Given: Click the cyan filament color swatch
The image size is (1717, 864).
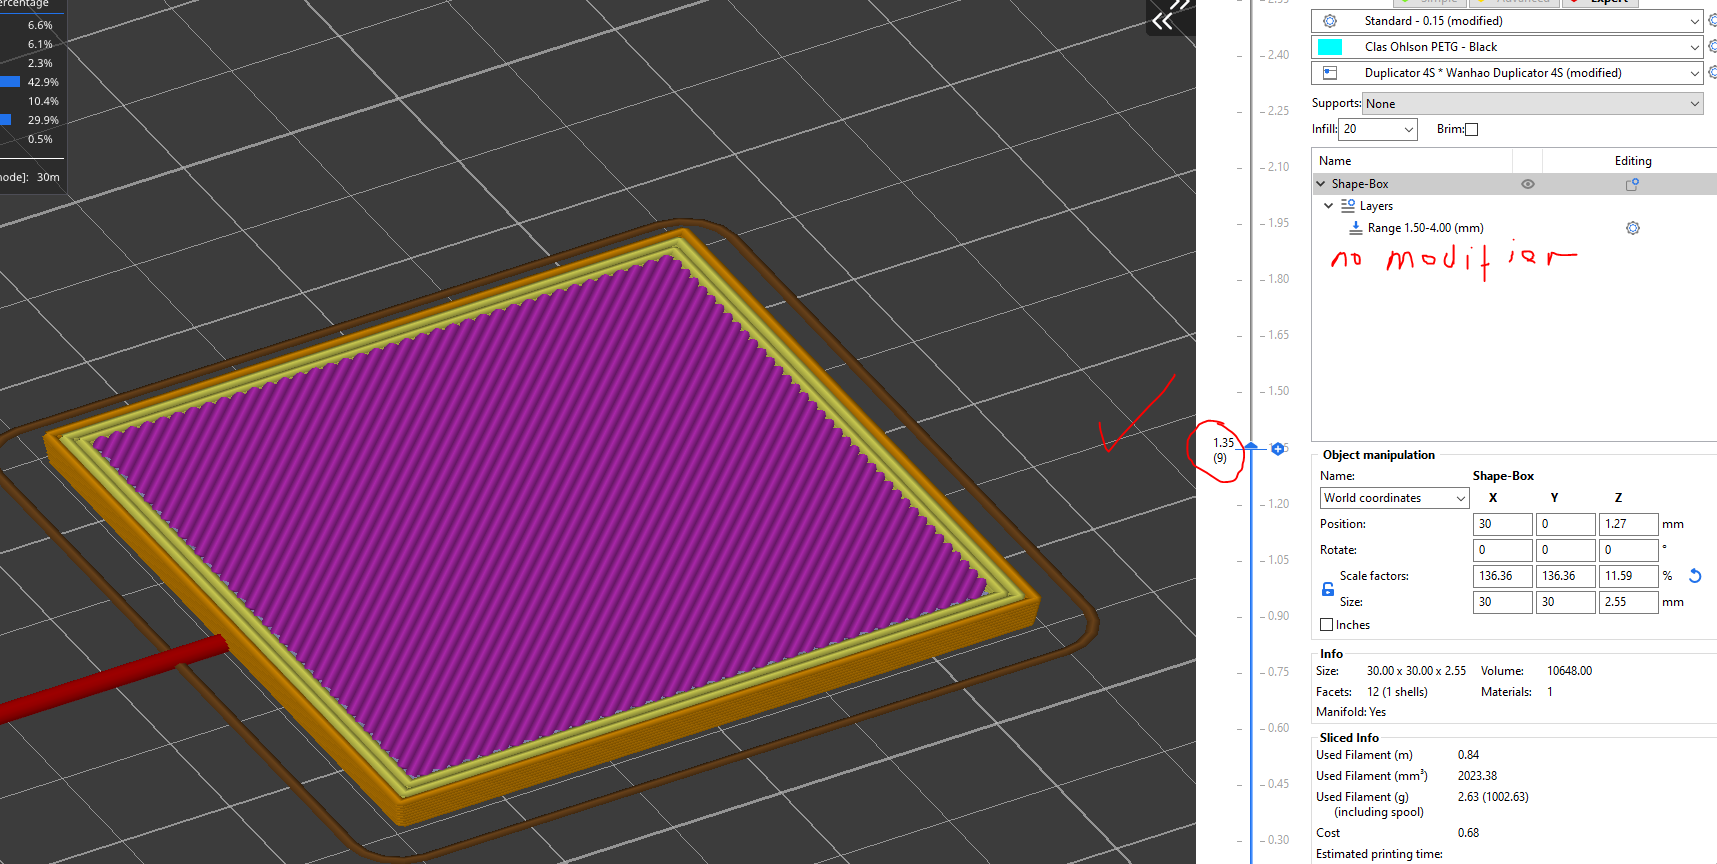Looking at the screenshot, I should tap(1330, 47).
